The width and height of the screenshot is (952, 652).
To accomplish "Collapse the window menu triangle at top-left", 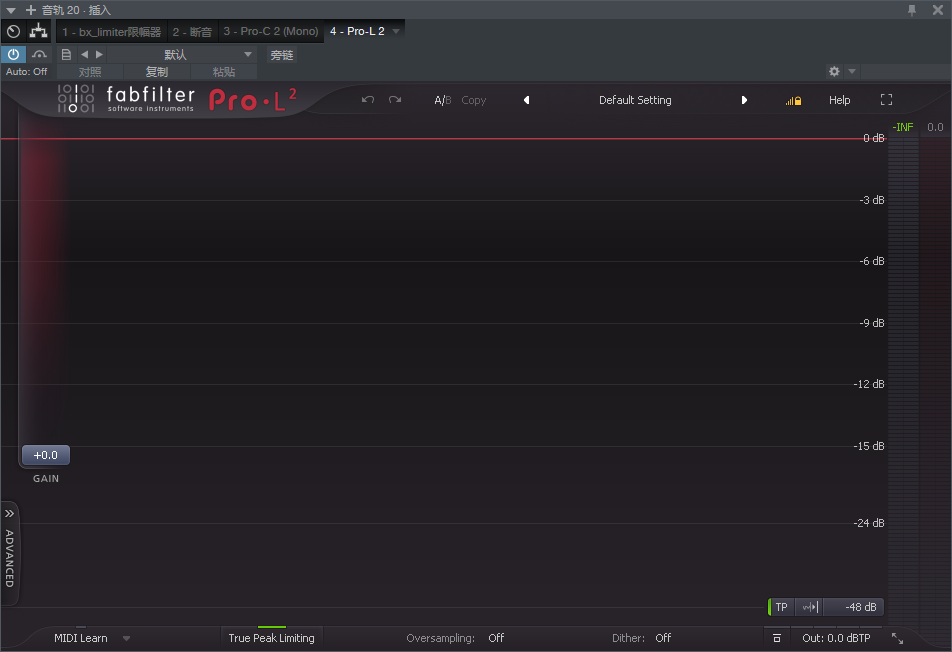I will (10, 10).
